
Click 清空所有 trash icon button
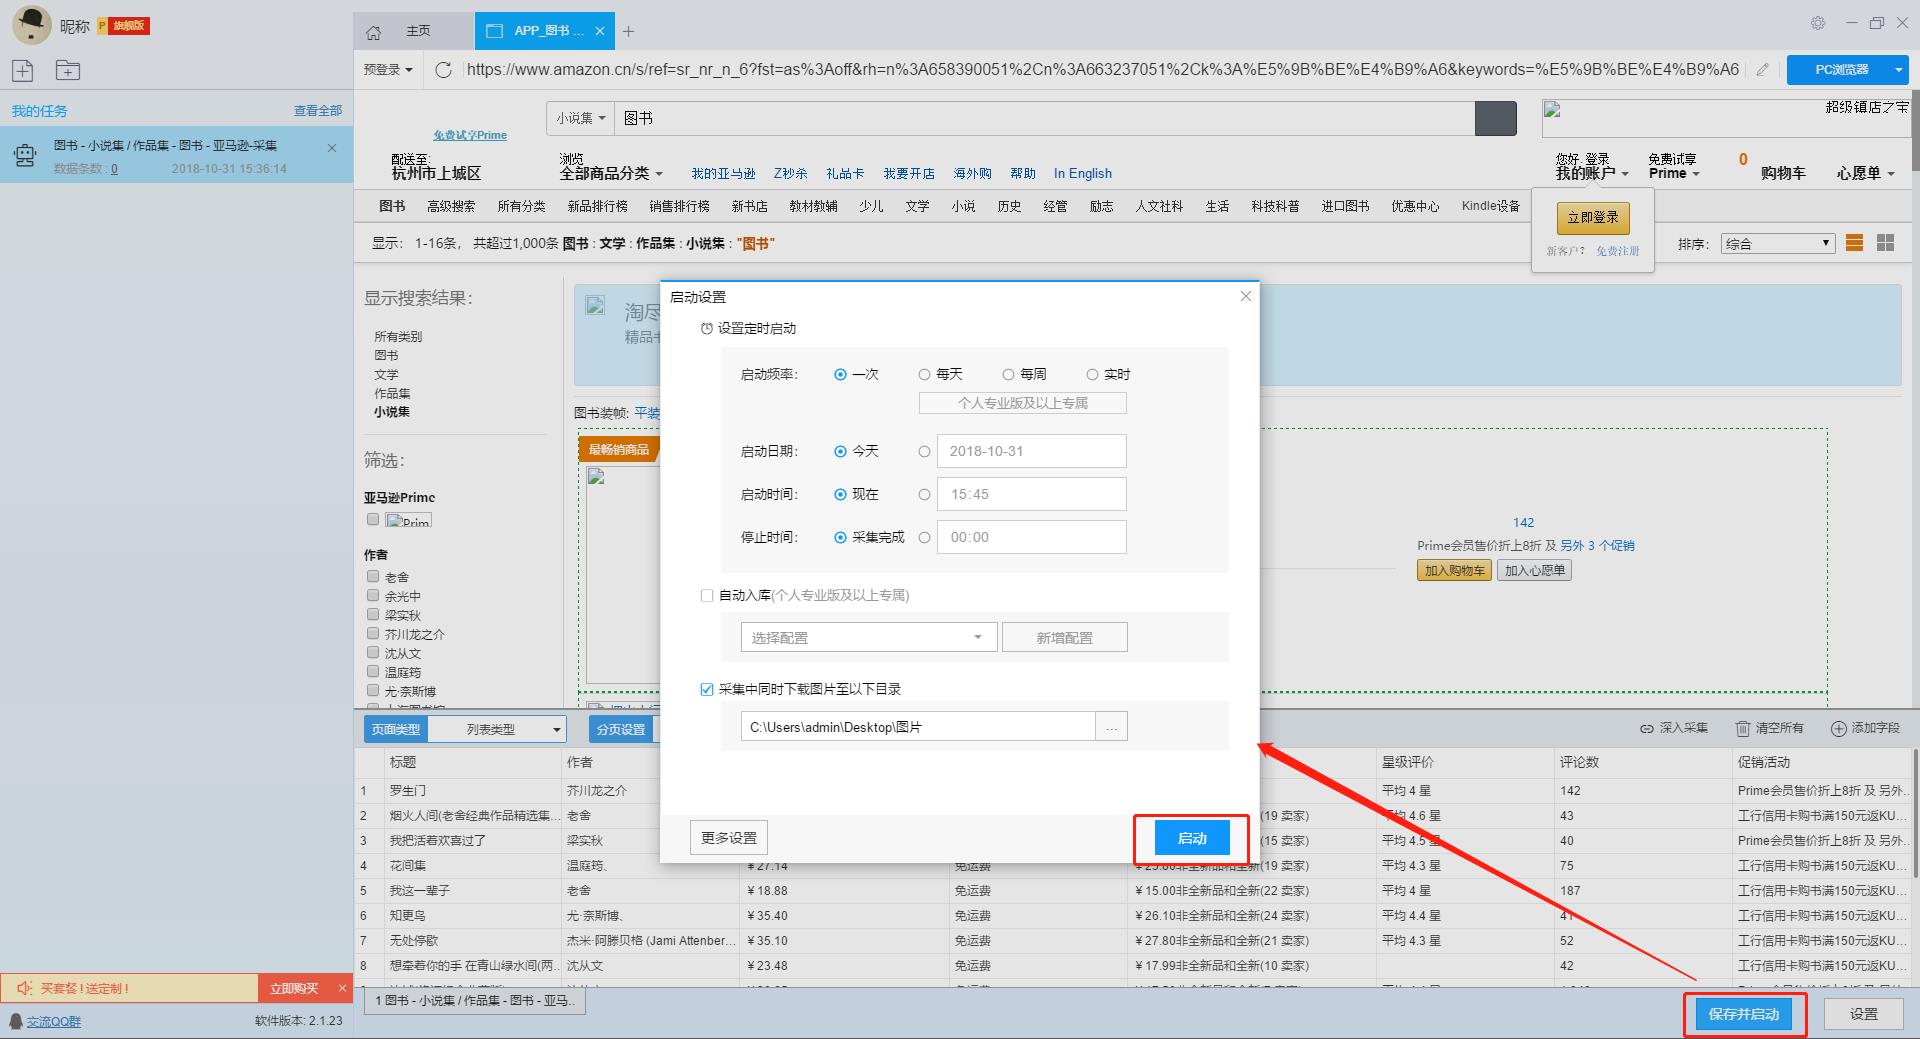click(x=1769, y=728)
